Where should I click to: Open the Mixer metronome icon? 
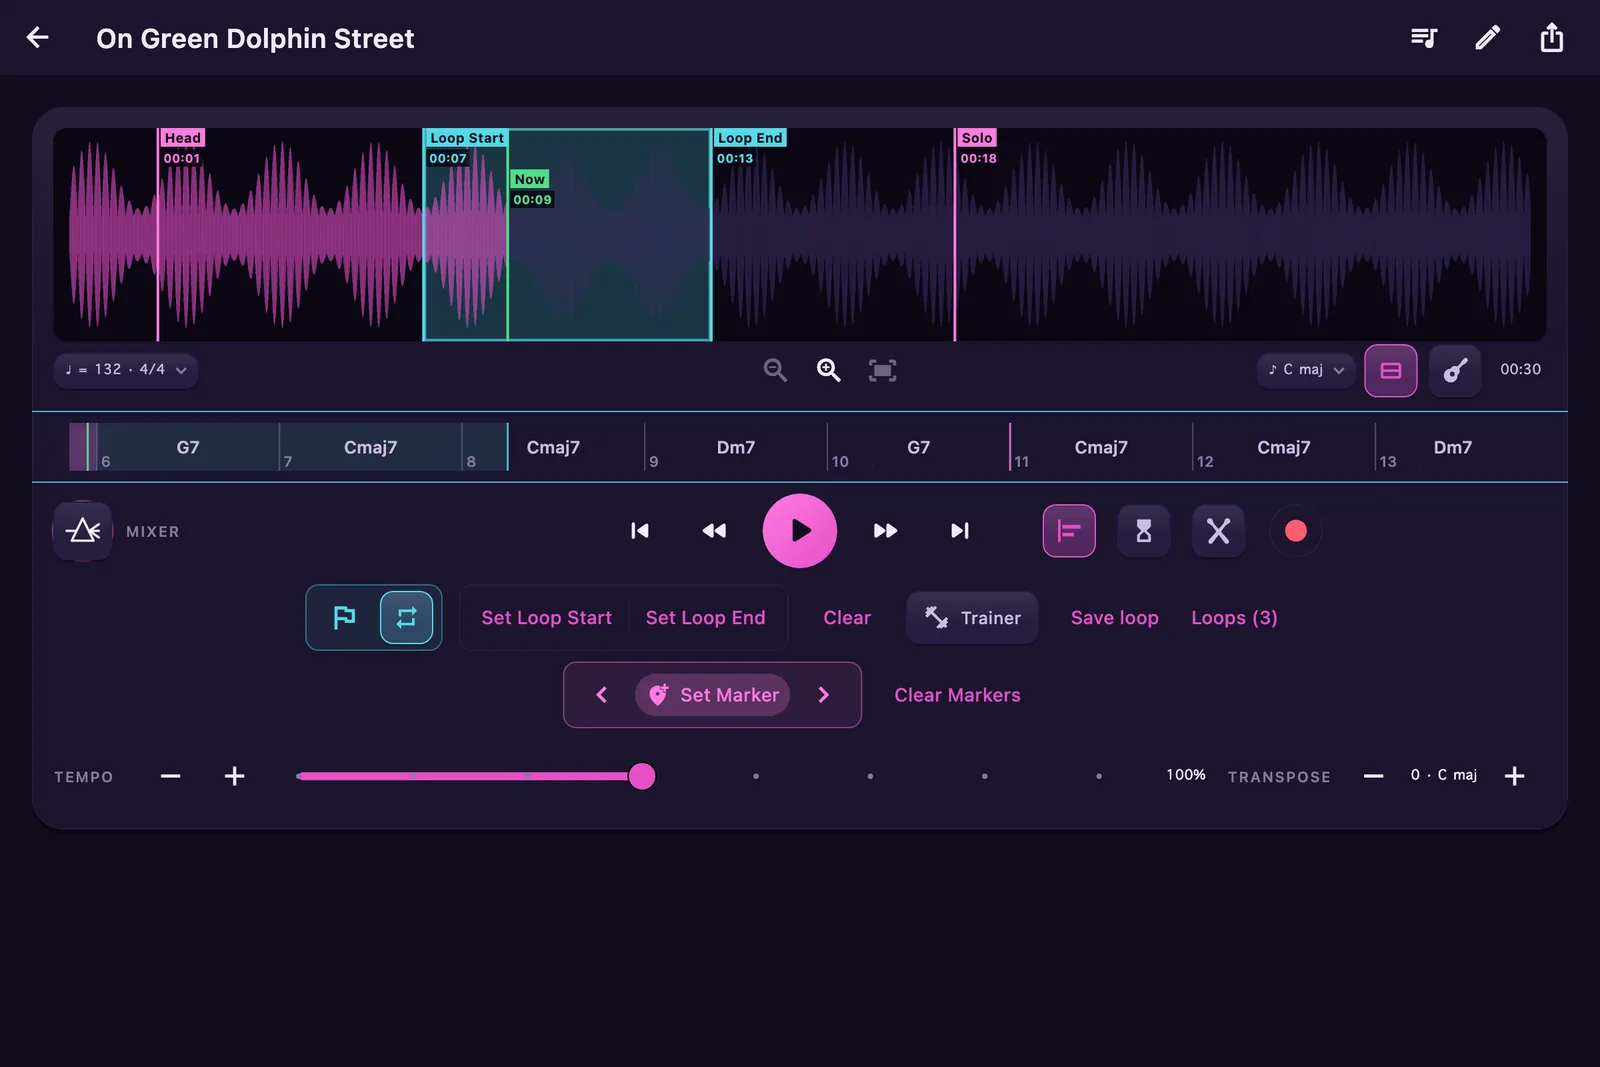click(83, 531)
